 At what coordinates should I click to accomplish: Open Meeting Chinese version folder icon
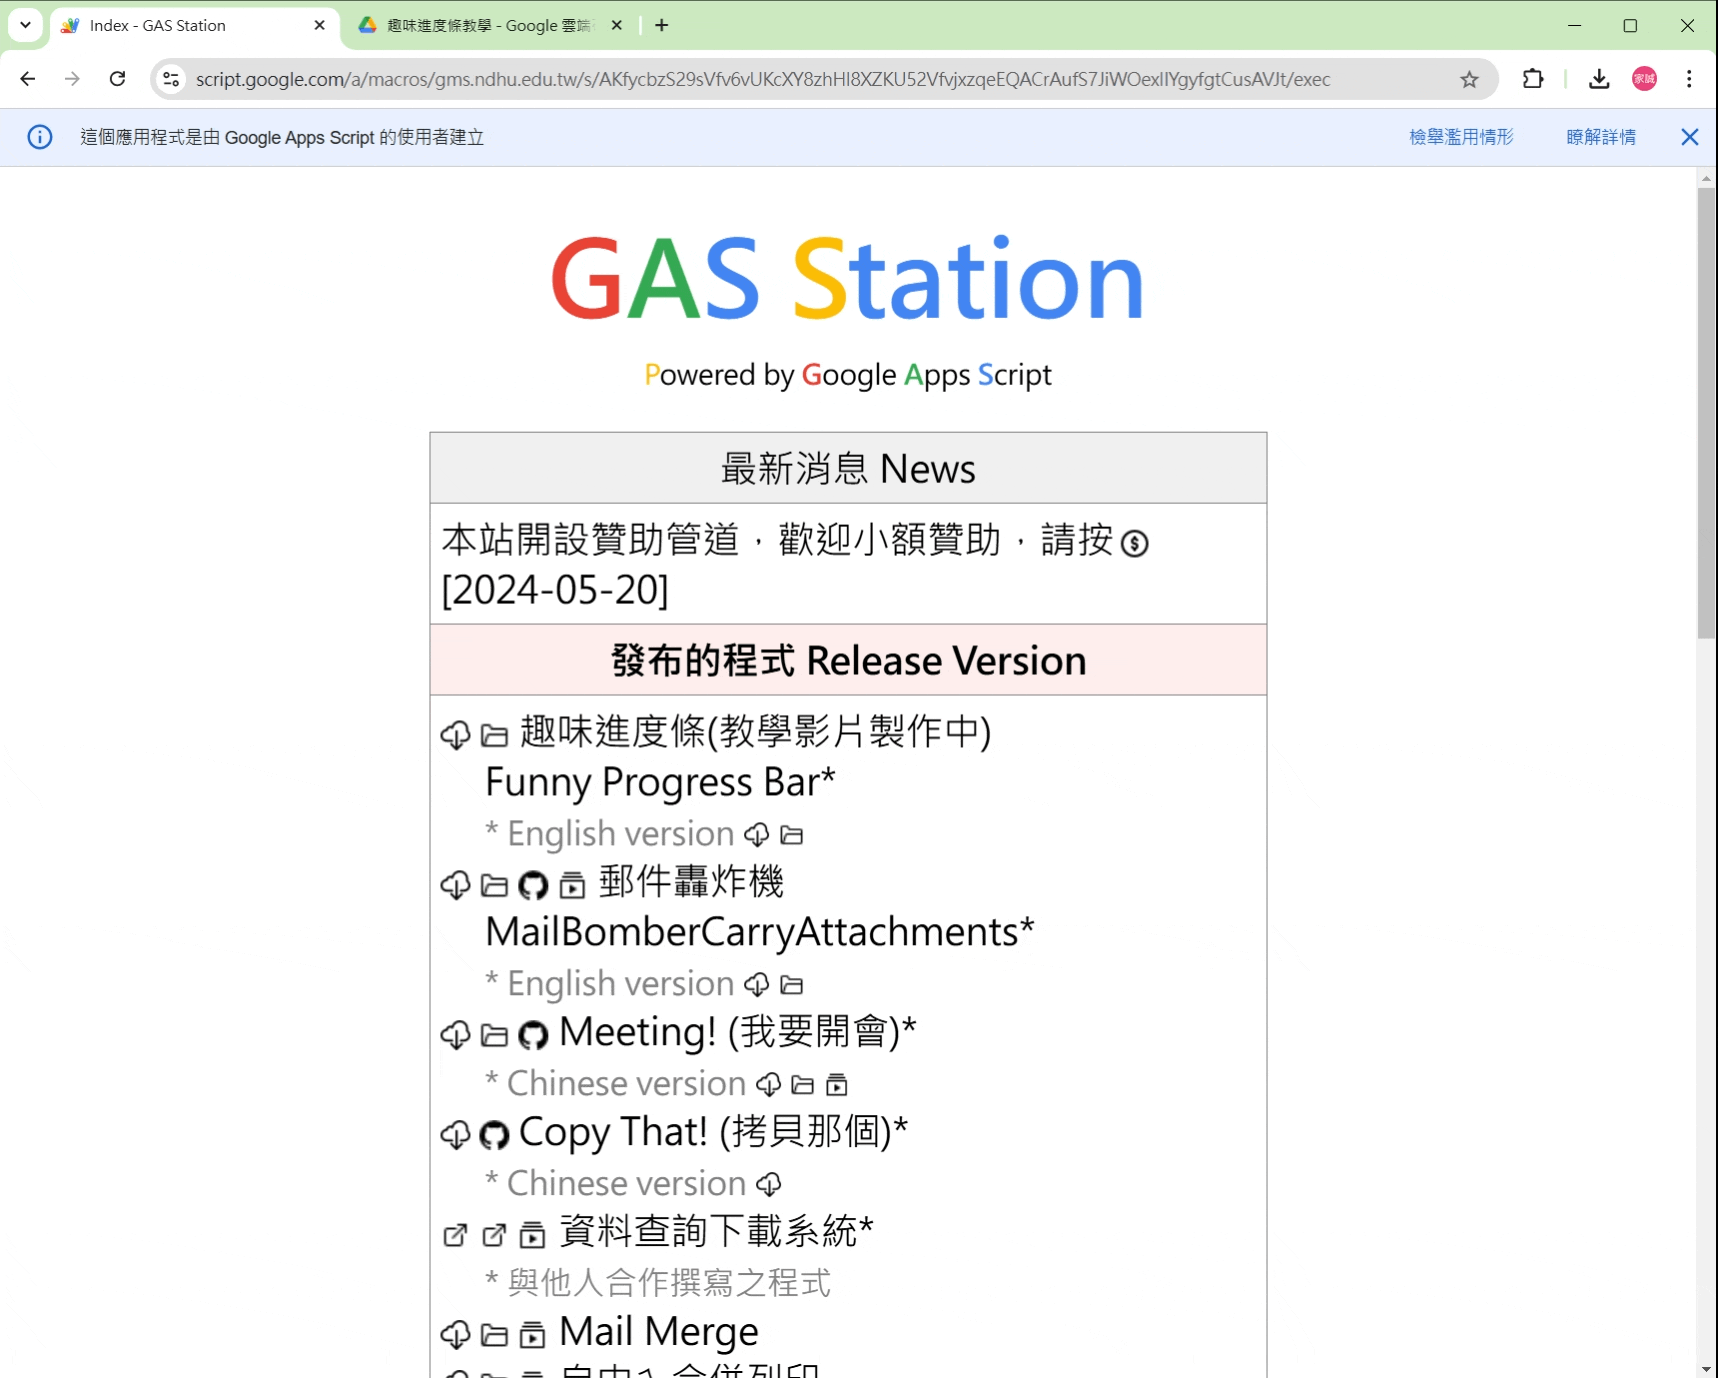(803, 1084)
